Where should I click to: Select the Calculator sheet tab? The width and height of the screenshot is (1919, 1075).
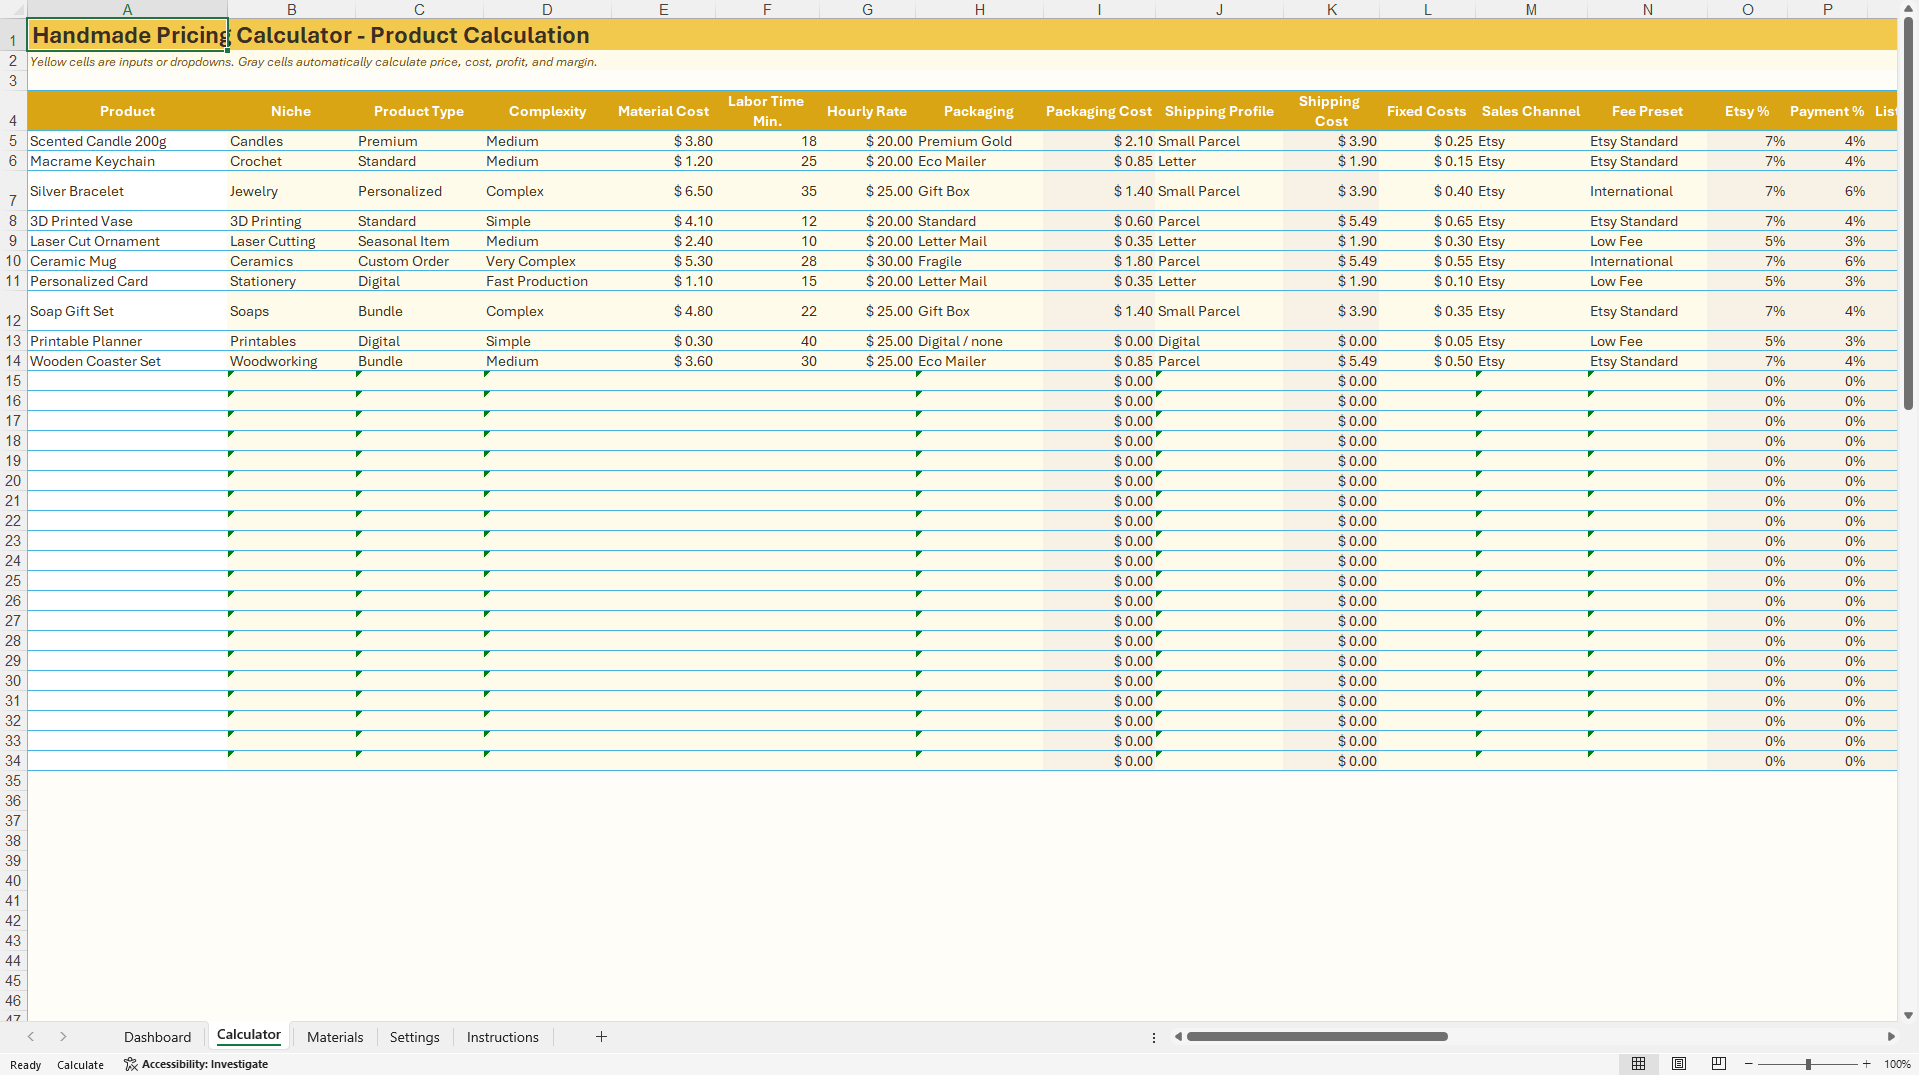coord(249,1035)
